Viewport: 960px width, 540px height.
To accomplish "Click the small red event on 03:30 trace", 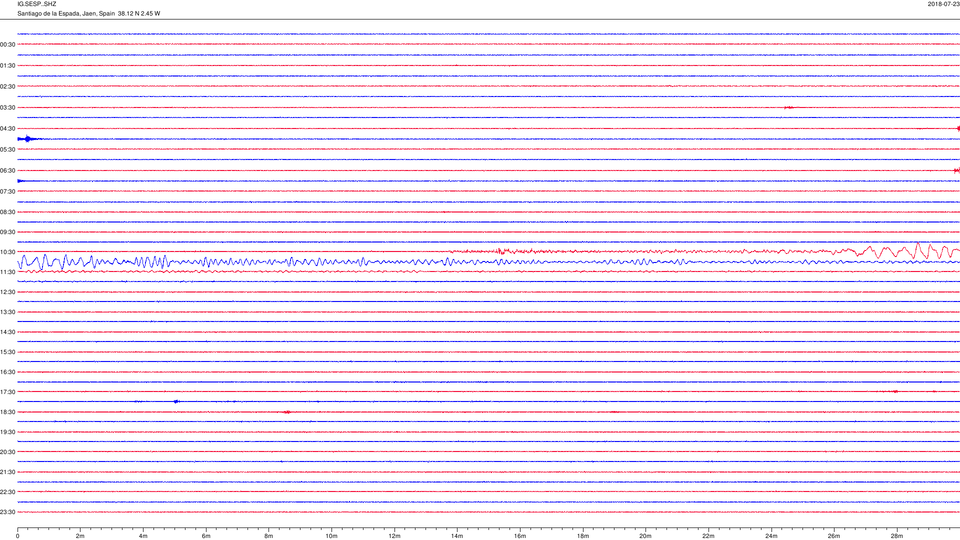I will pyautogui.click(x=789, y=108).
